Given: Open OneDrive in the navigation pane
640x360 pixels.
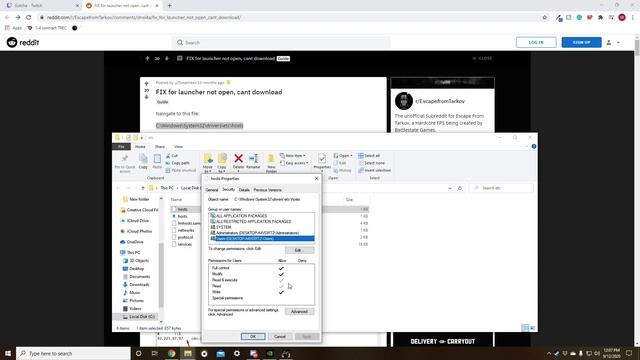Looking at the screenshot, I should (135, 242).
